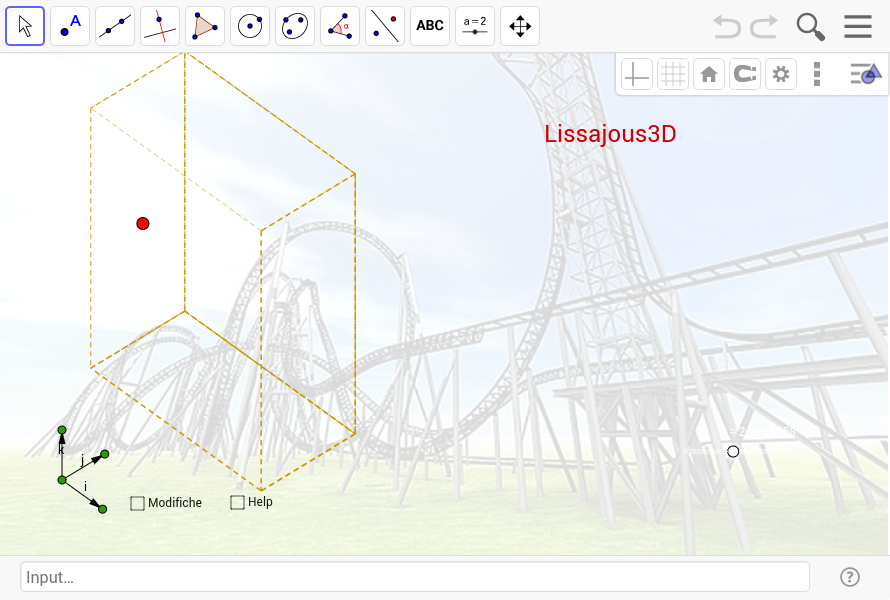
Task: Click the green origin point of the axes
Action: (62, 480)
